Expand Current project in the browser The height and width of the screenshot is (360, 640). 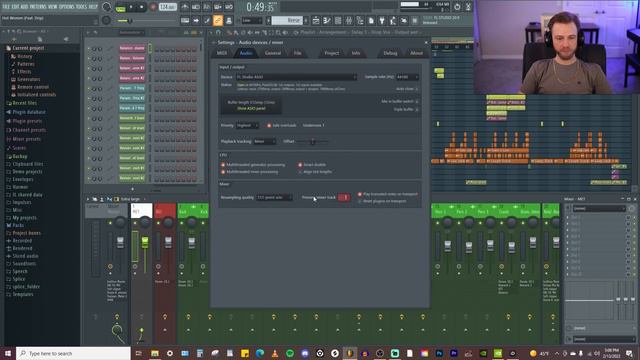coord(28,48)
